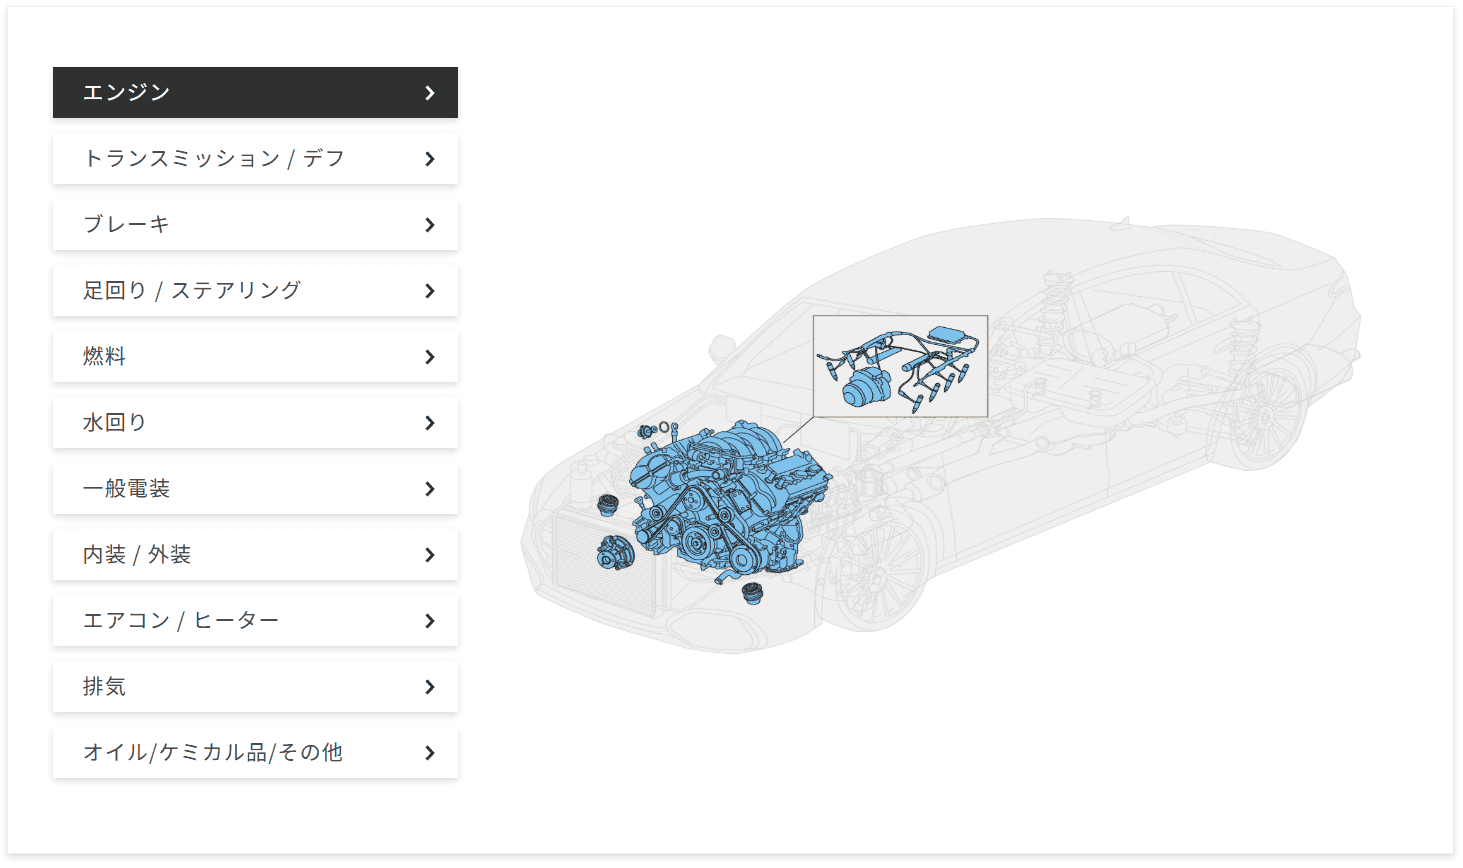The image size is (1463, 868).
Task: Click the blue engine mount below the engine
Action: [x=753, y=593]
